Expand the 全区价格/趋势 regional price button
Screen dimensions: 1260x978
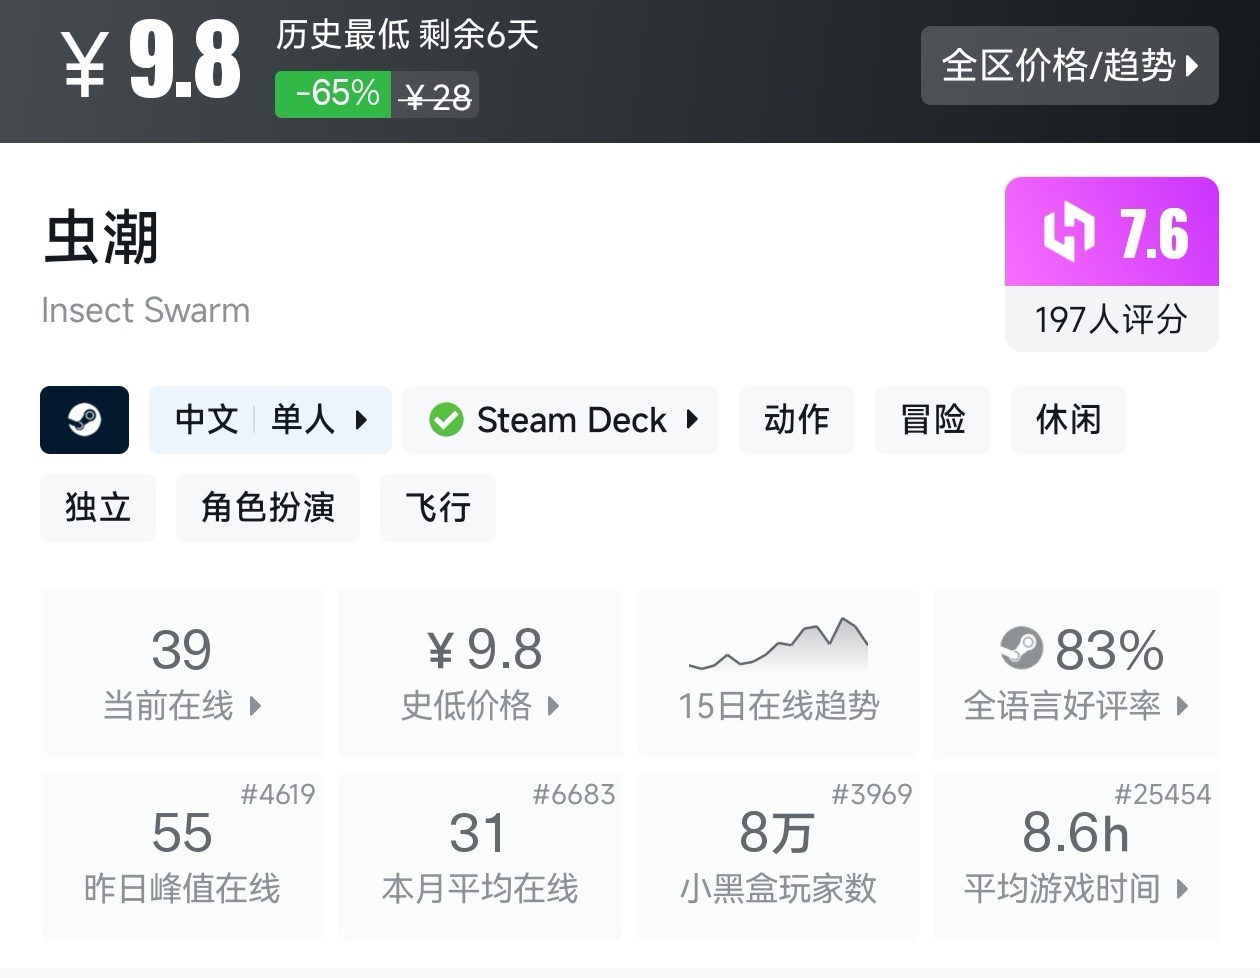[x=1069, y=66]
